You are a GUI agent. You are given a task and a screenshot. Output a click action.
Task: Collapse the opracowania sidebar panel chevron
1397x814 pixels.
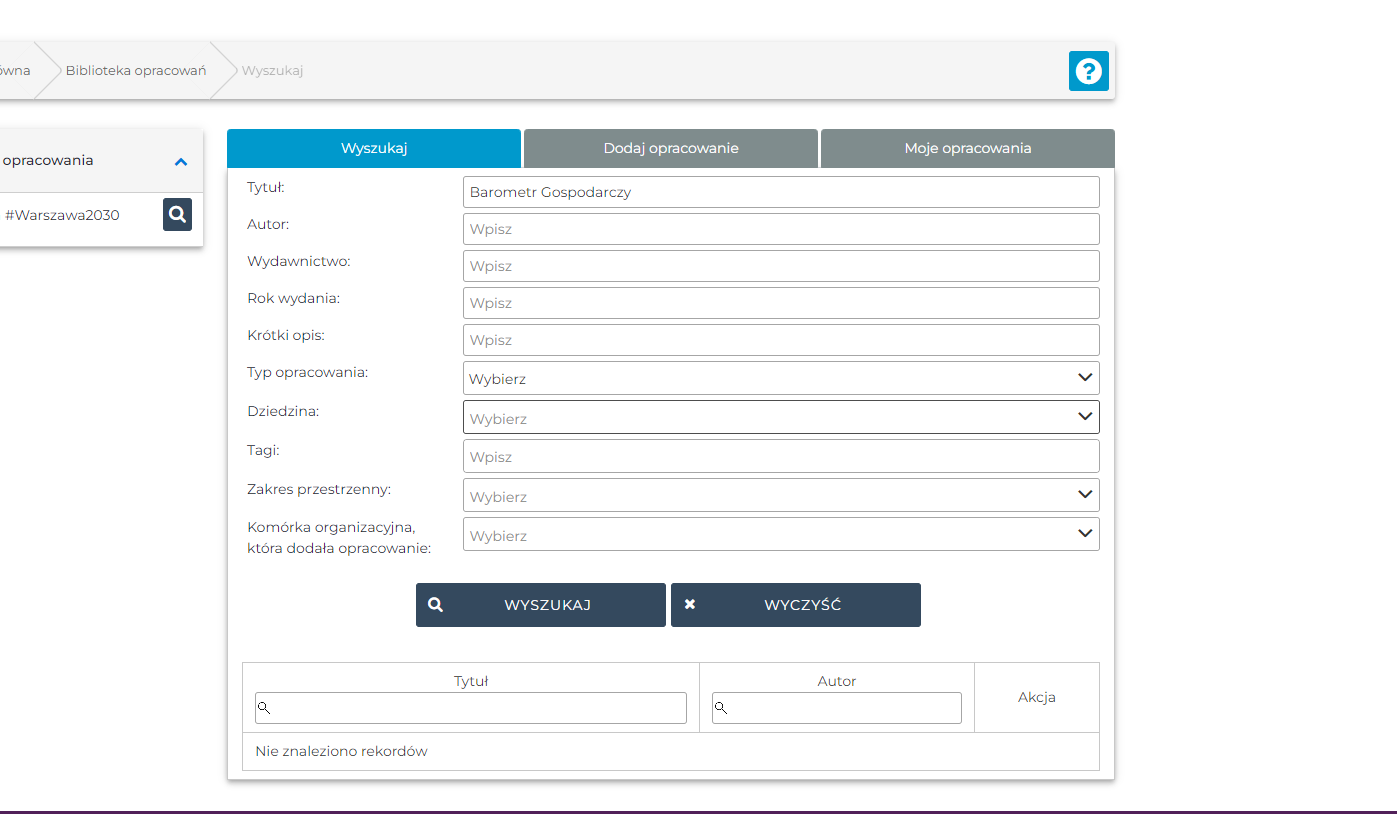[181, 161]
